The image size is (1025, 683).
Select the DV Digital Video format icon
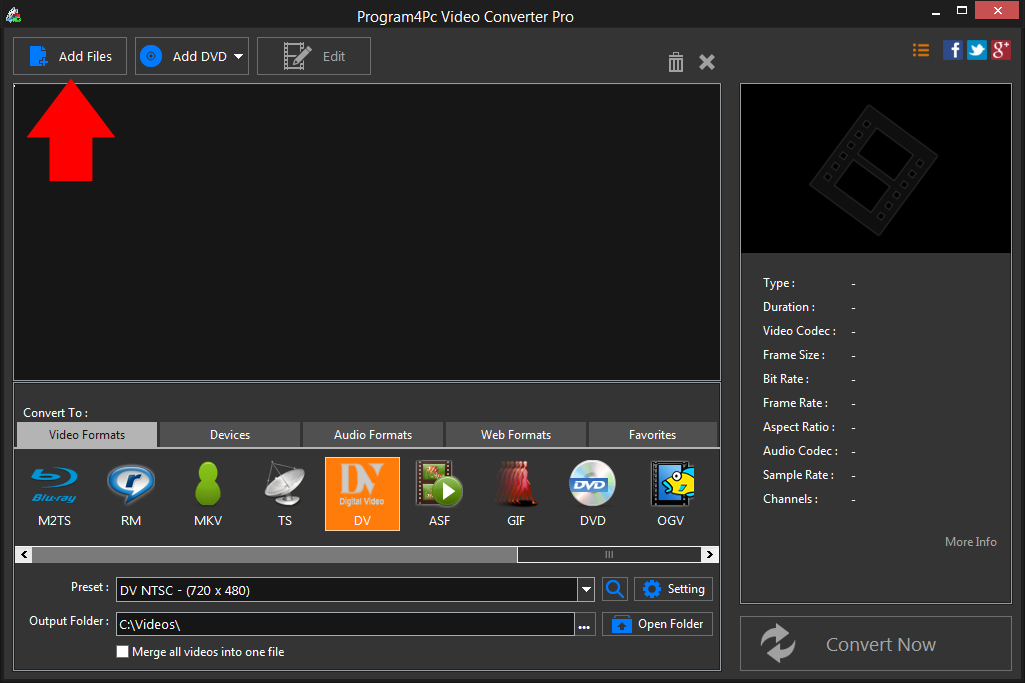[x=362, y=492]
